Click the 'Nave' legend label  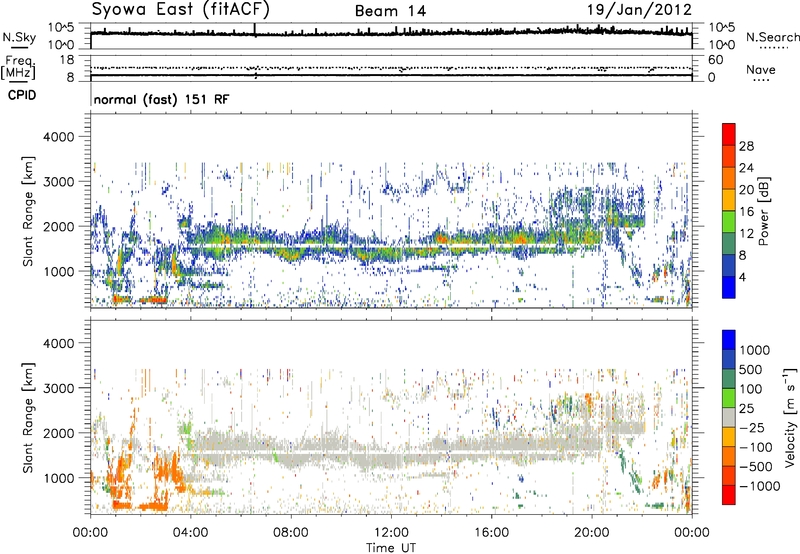(761, 69)
